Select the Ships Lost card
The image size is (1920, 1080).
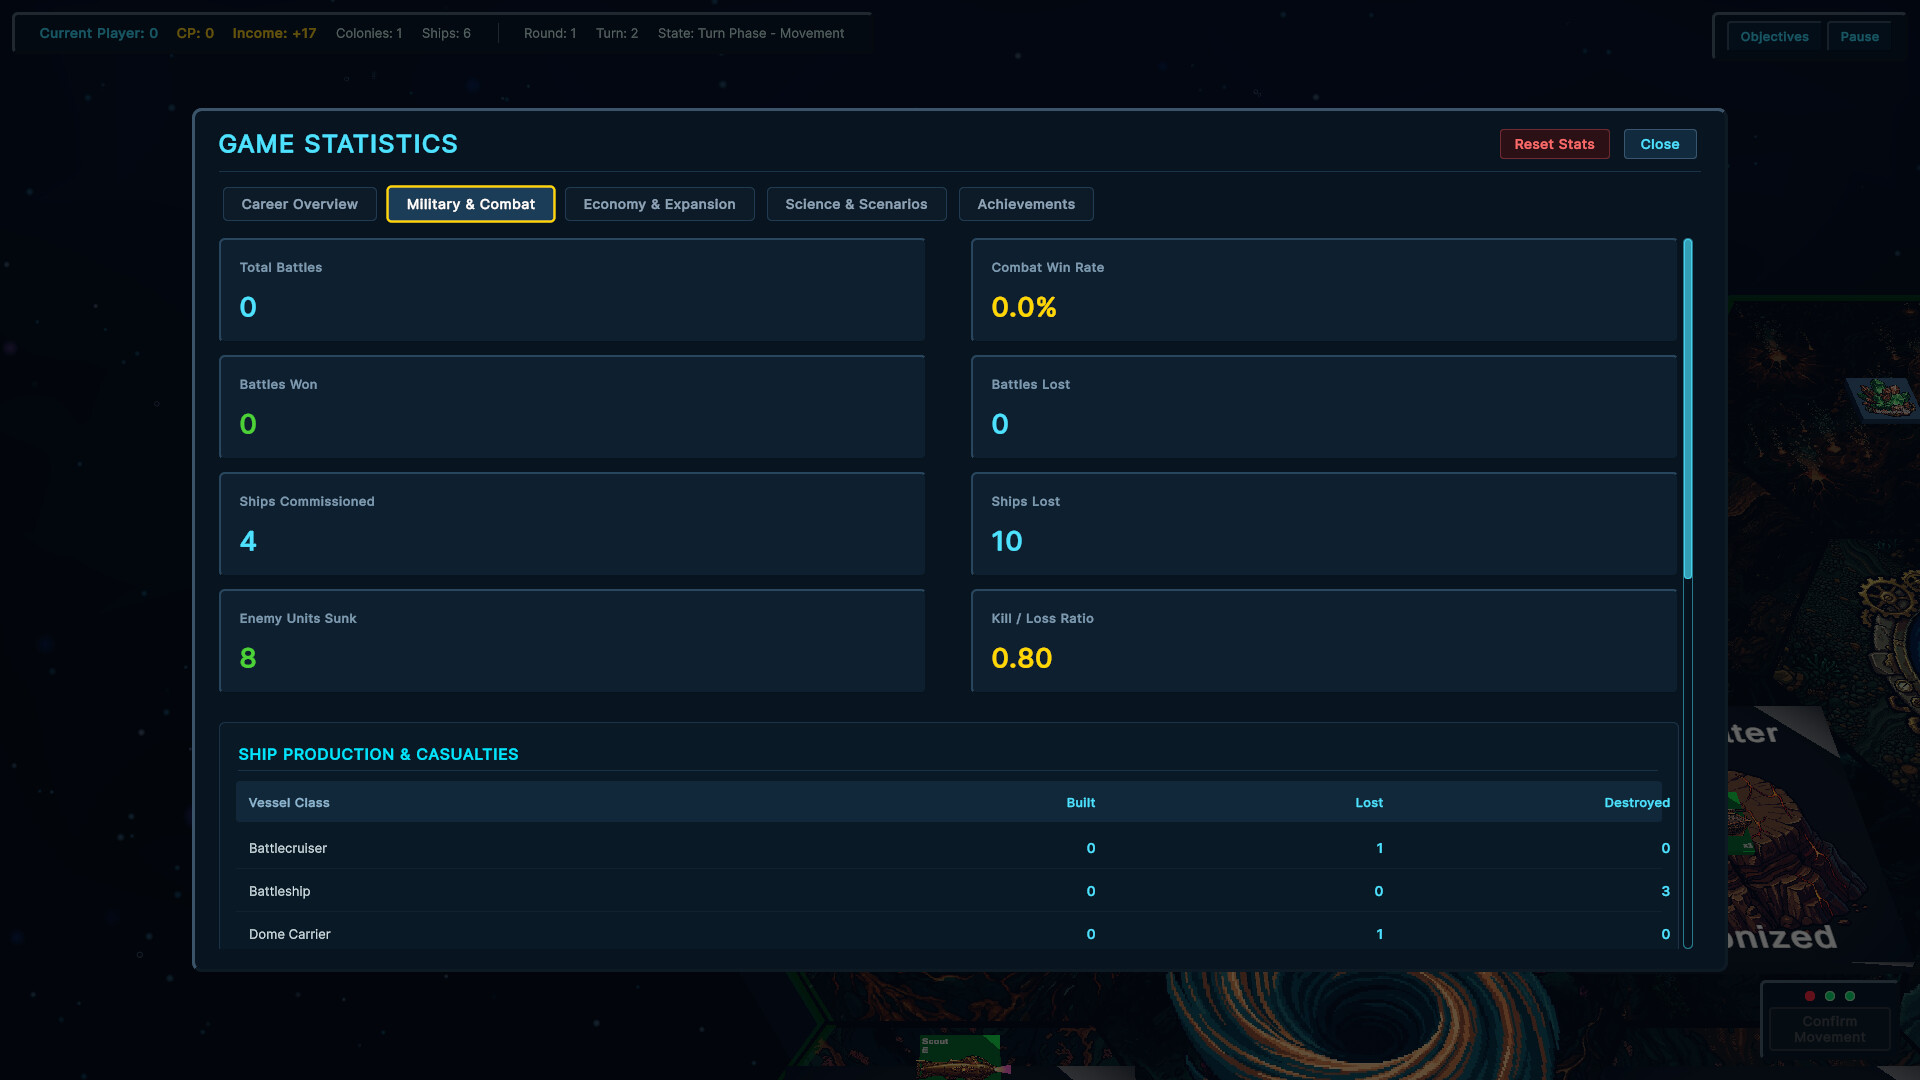pos(1324,524)
